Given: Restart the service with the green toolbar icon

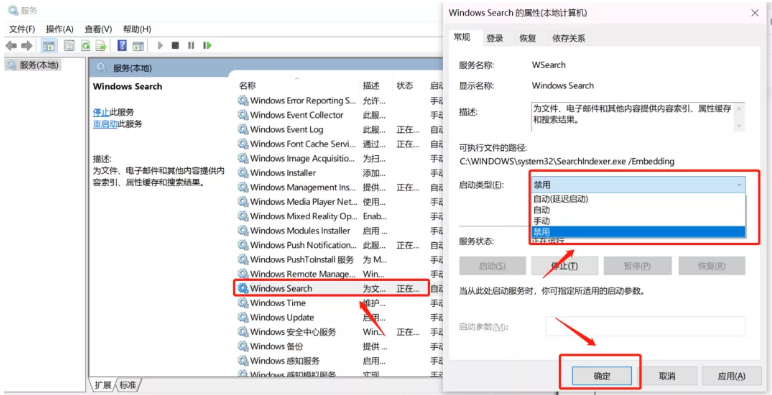Looking at the screenshot, I should coord(207,46).
